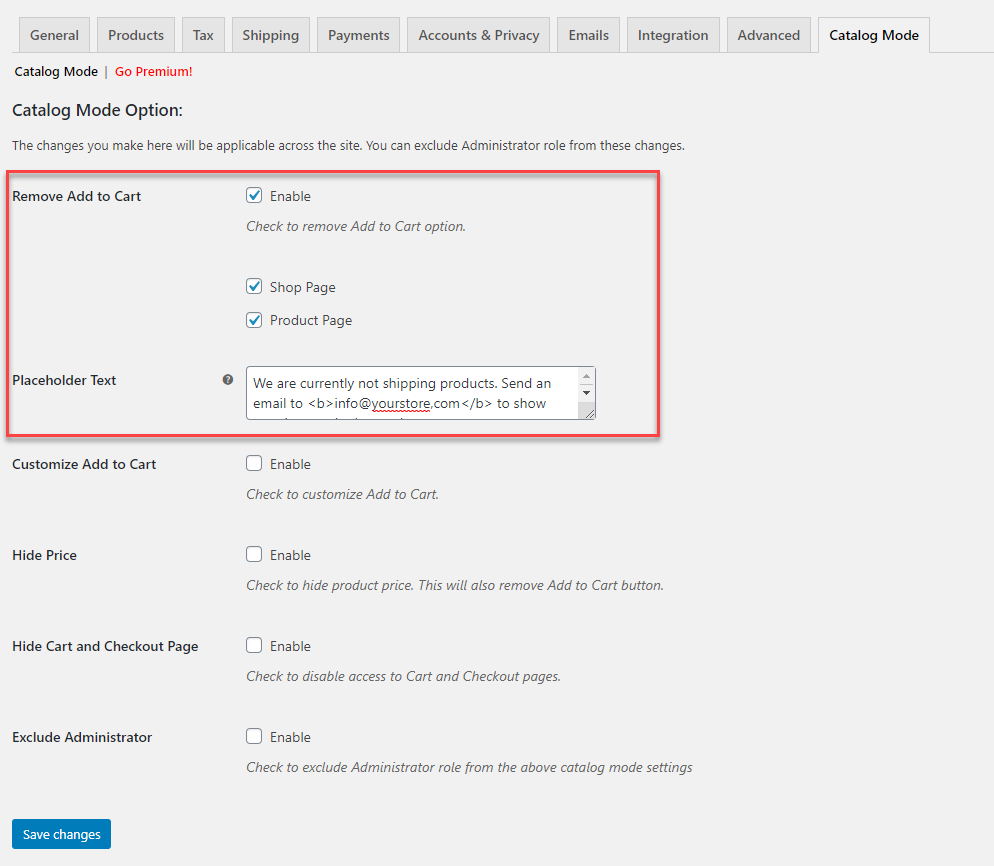Click 'Check to remove Add to Cart option.' text
The image size is (994, 866).
coord(356,226)
